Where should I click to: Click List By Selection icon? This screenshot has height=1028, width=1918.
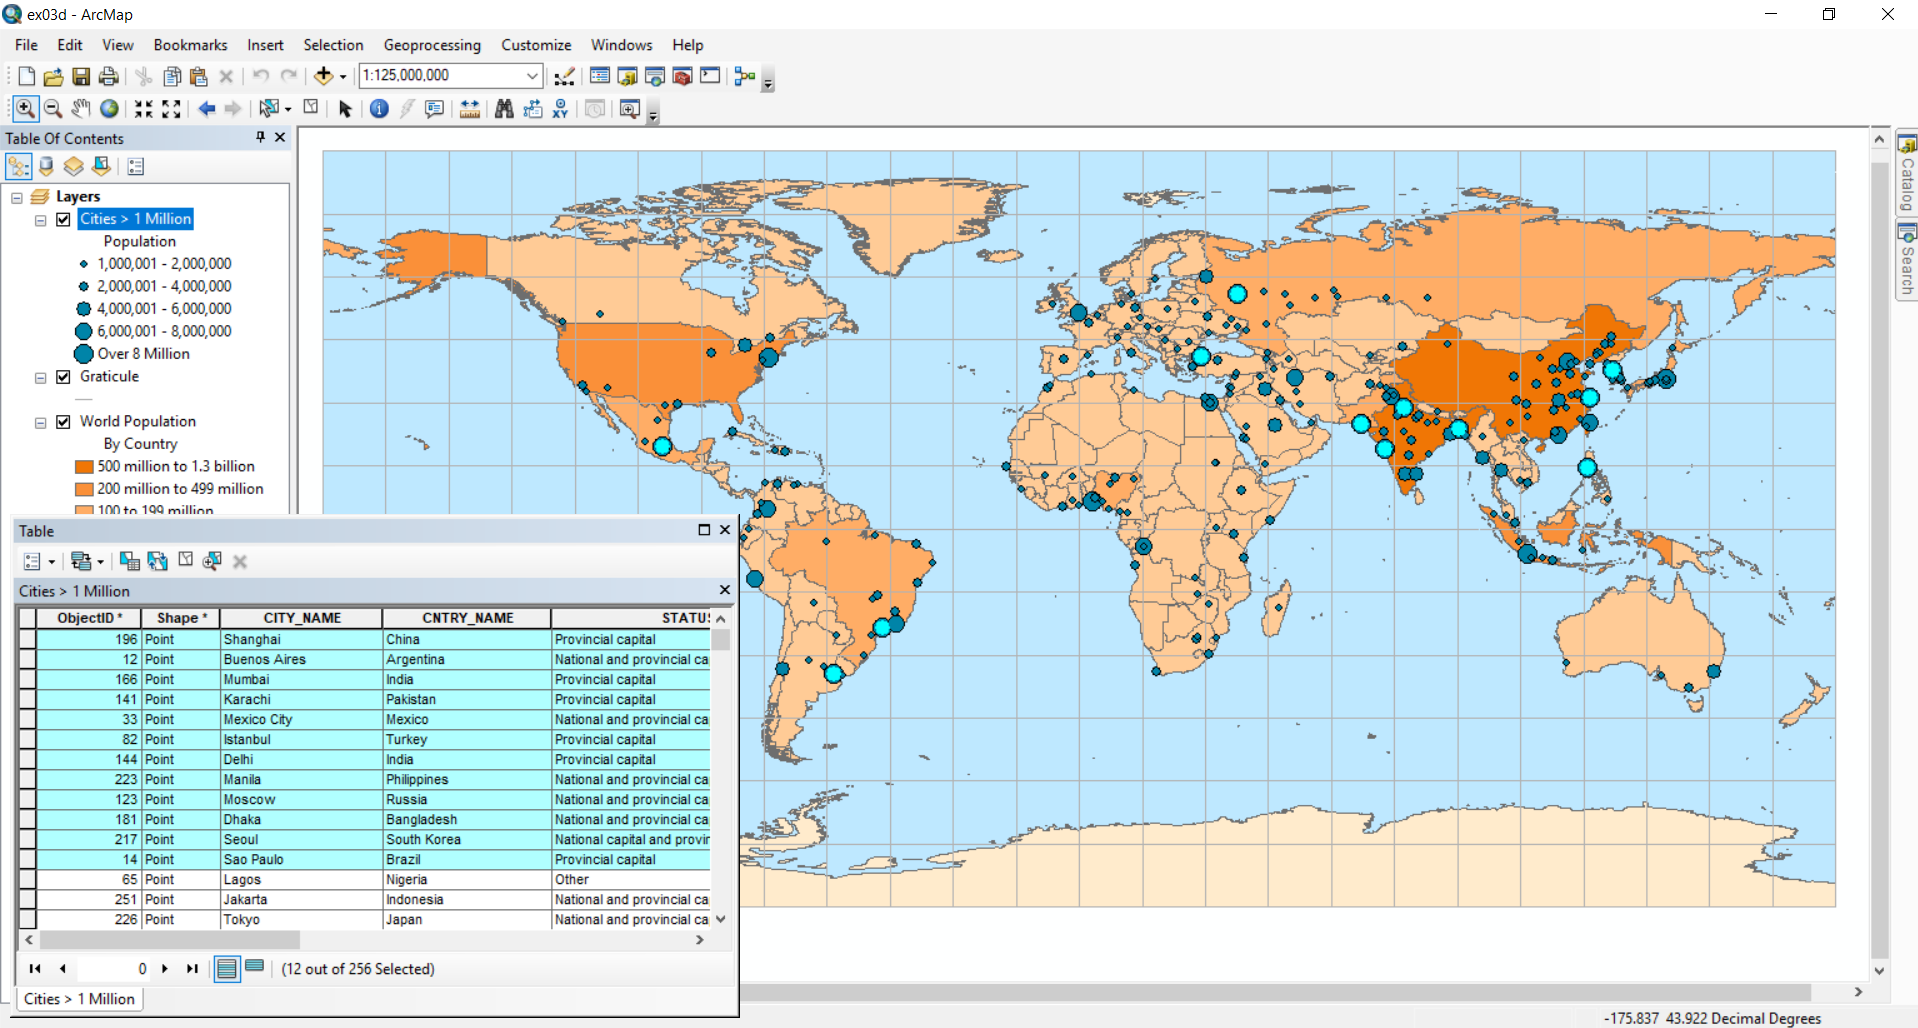[101, 166]
